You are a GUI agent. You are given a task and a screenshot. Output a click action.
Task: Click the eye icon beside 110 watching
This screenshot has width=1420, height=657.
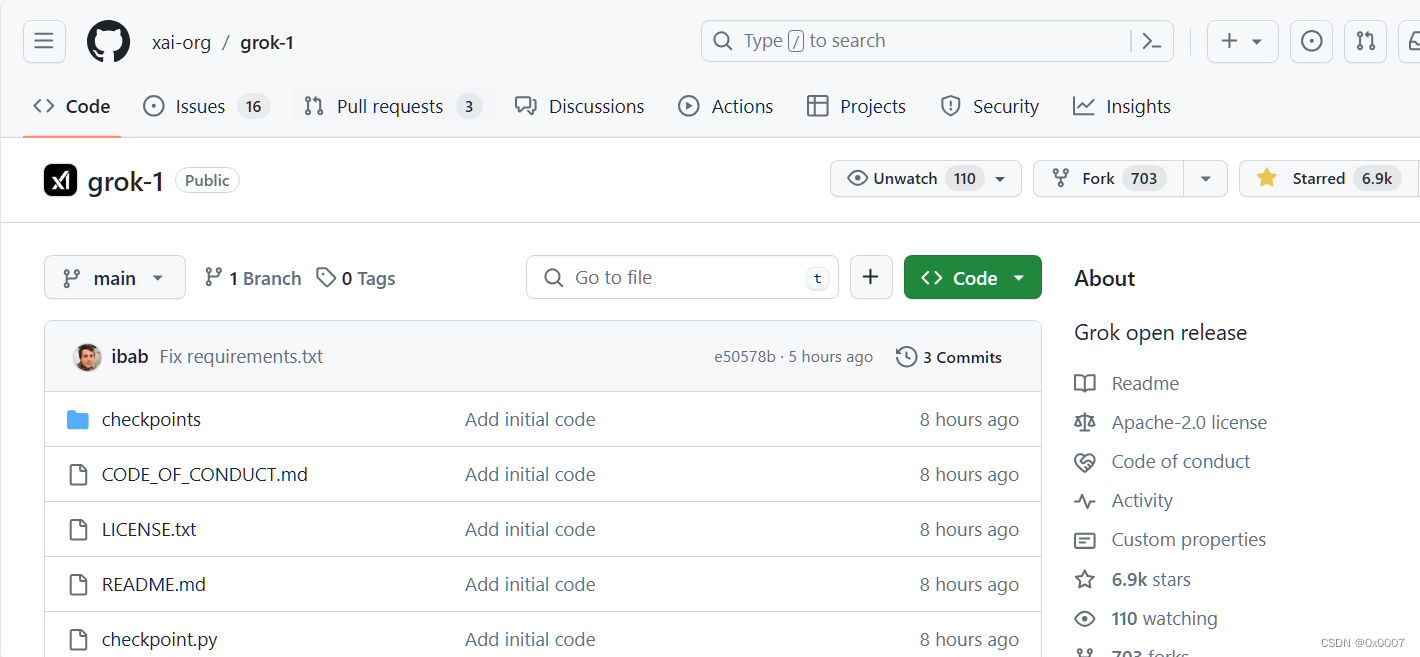pyautogui.click(x=1085, y=619)
